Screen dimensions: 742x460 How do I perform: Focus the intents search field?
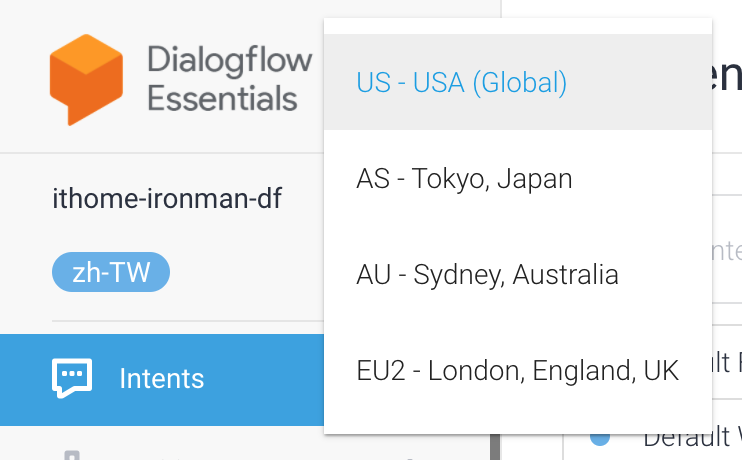point(726,249)
